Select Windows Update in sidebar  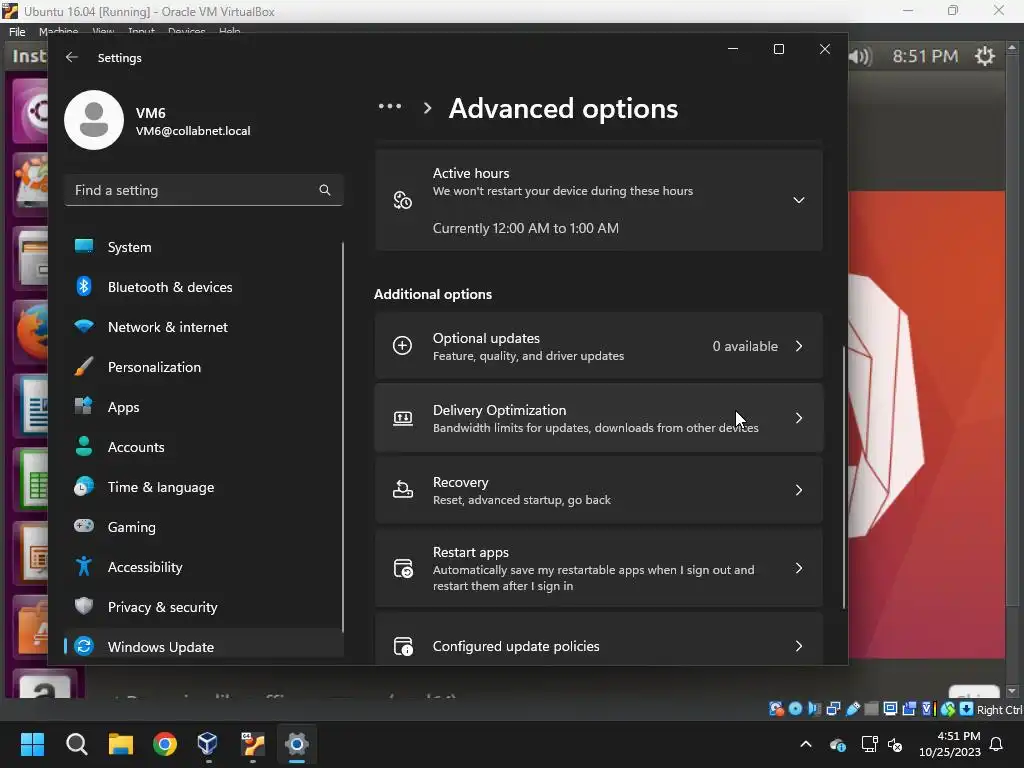coord(204,647)
